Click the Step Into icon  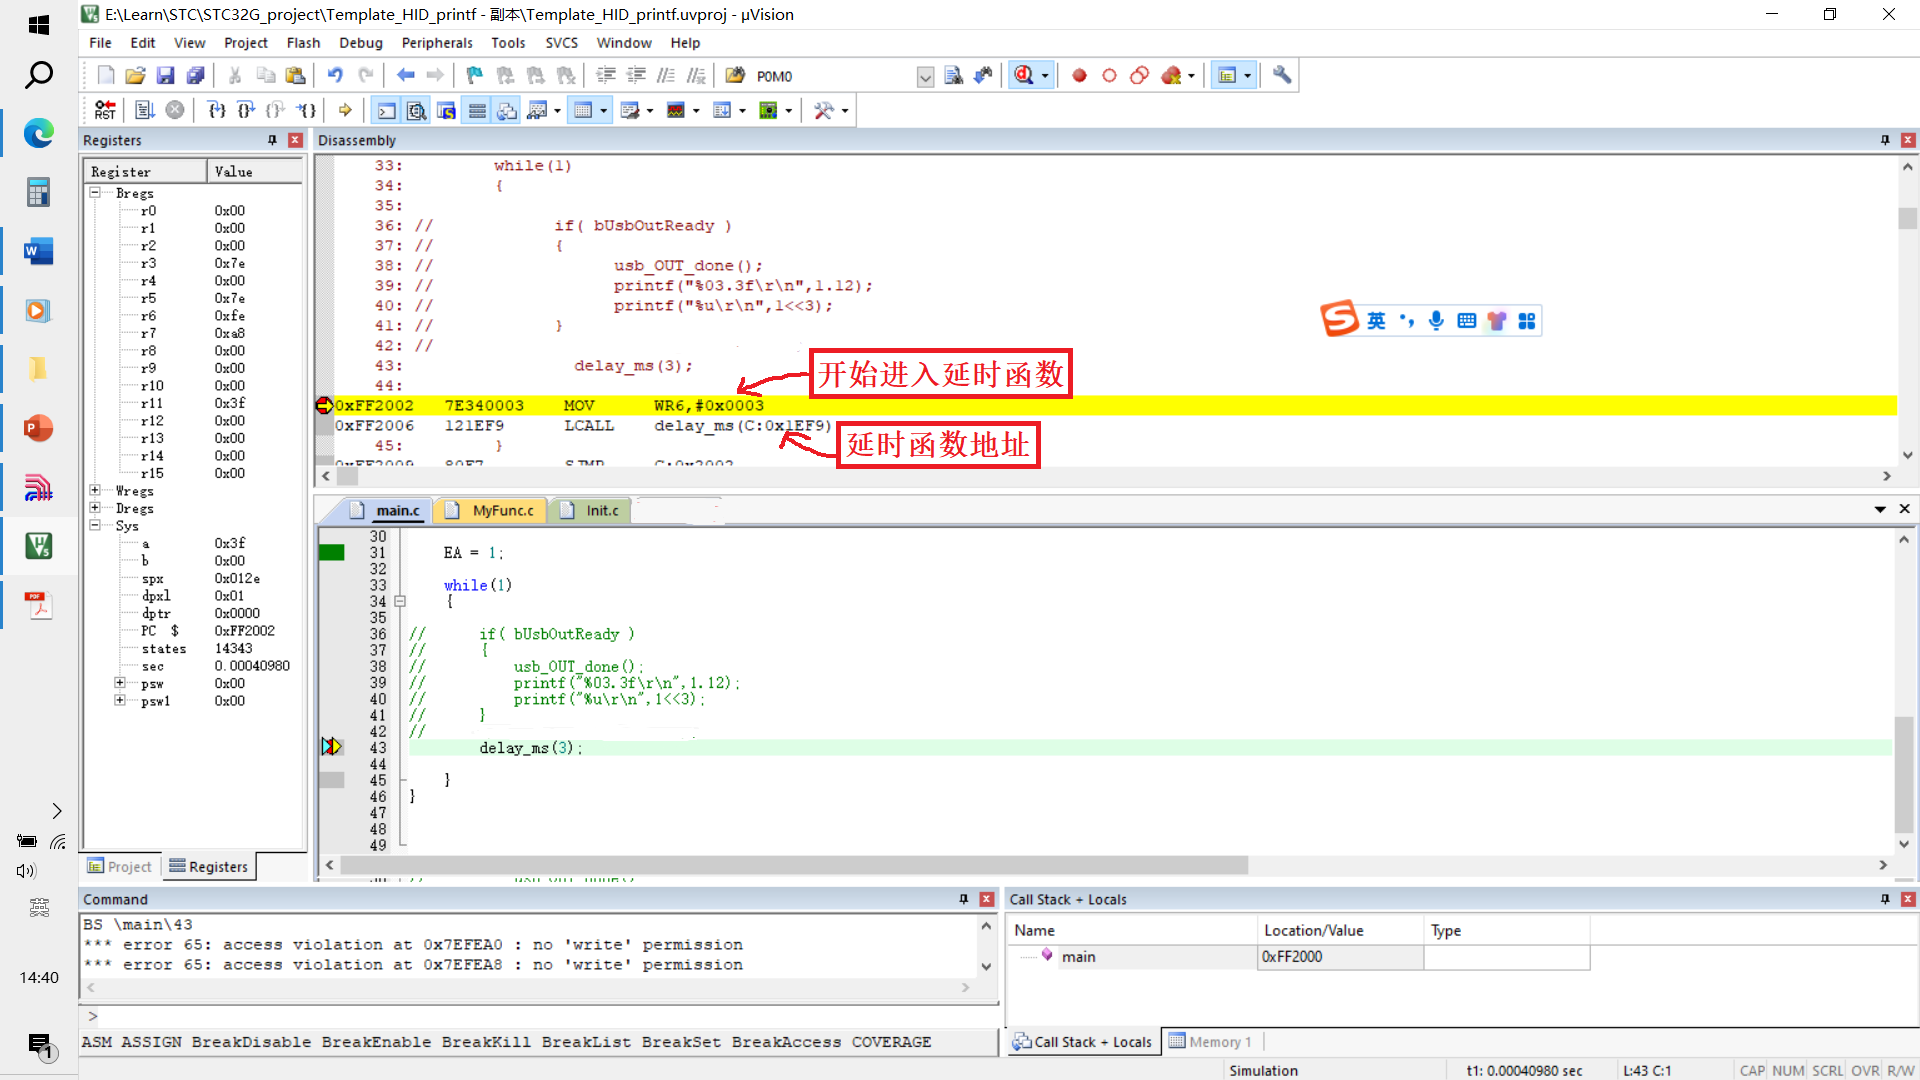(216, 110)
